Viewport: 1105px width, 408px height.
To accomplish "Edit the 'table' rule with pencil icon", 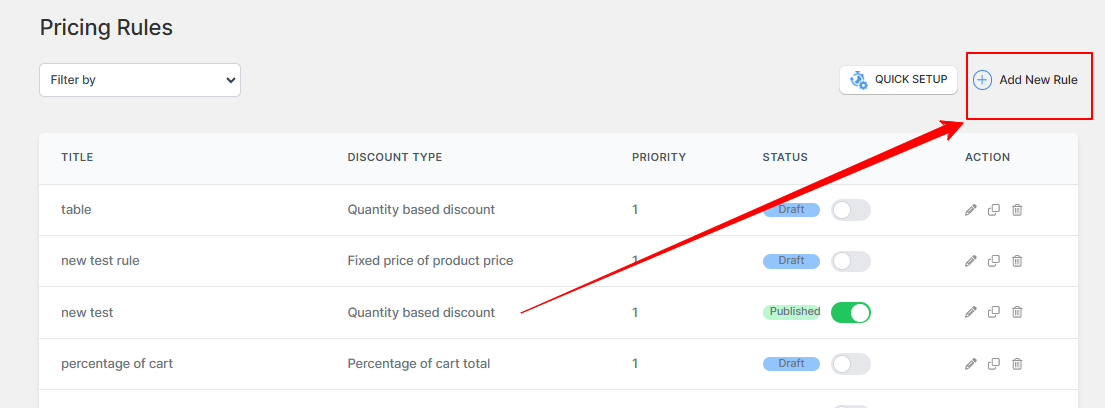I will point(970,210).
